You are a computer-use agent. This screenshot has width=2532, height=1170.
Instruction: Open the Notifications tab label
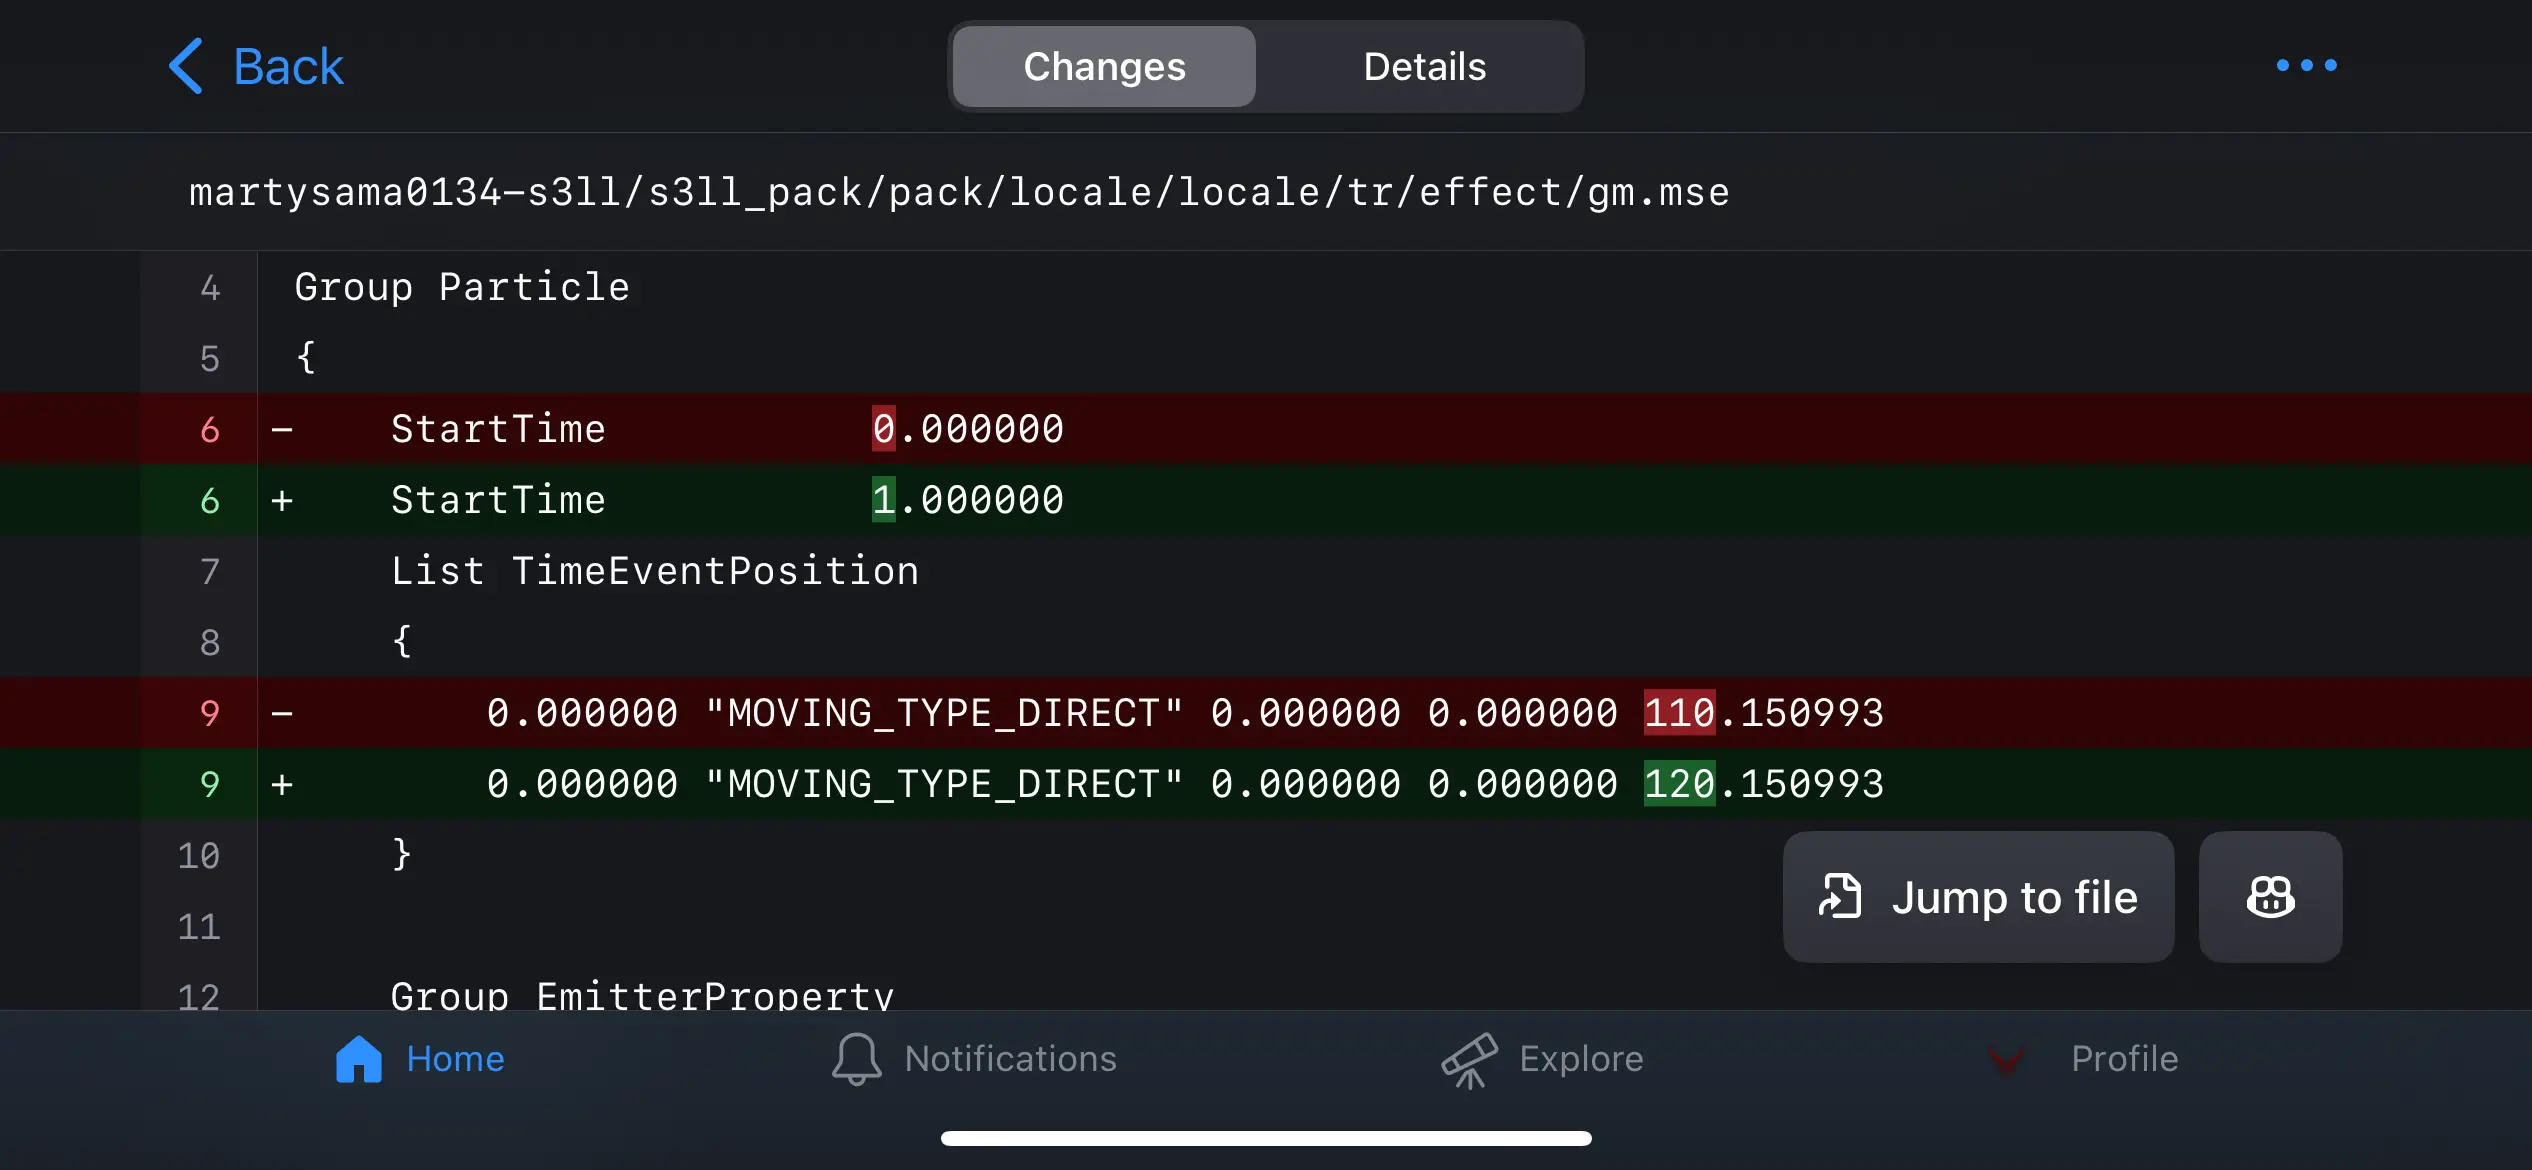(x=1010, y=1059)
